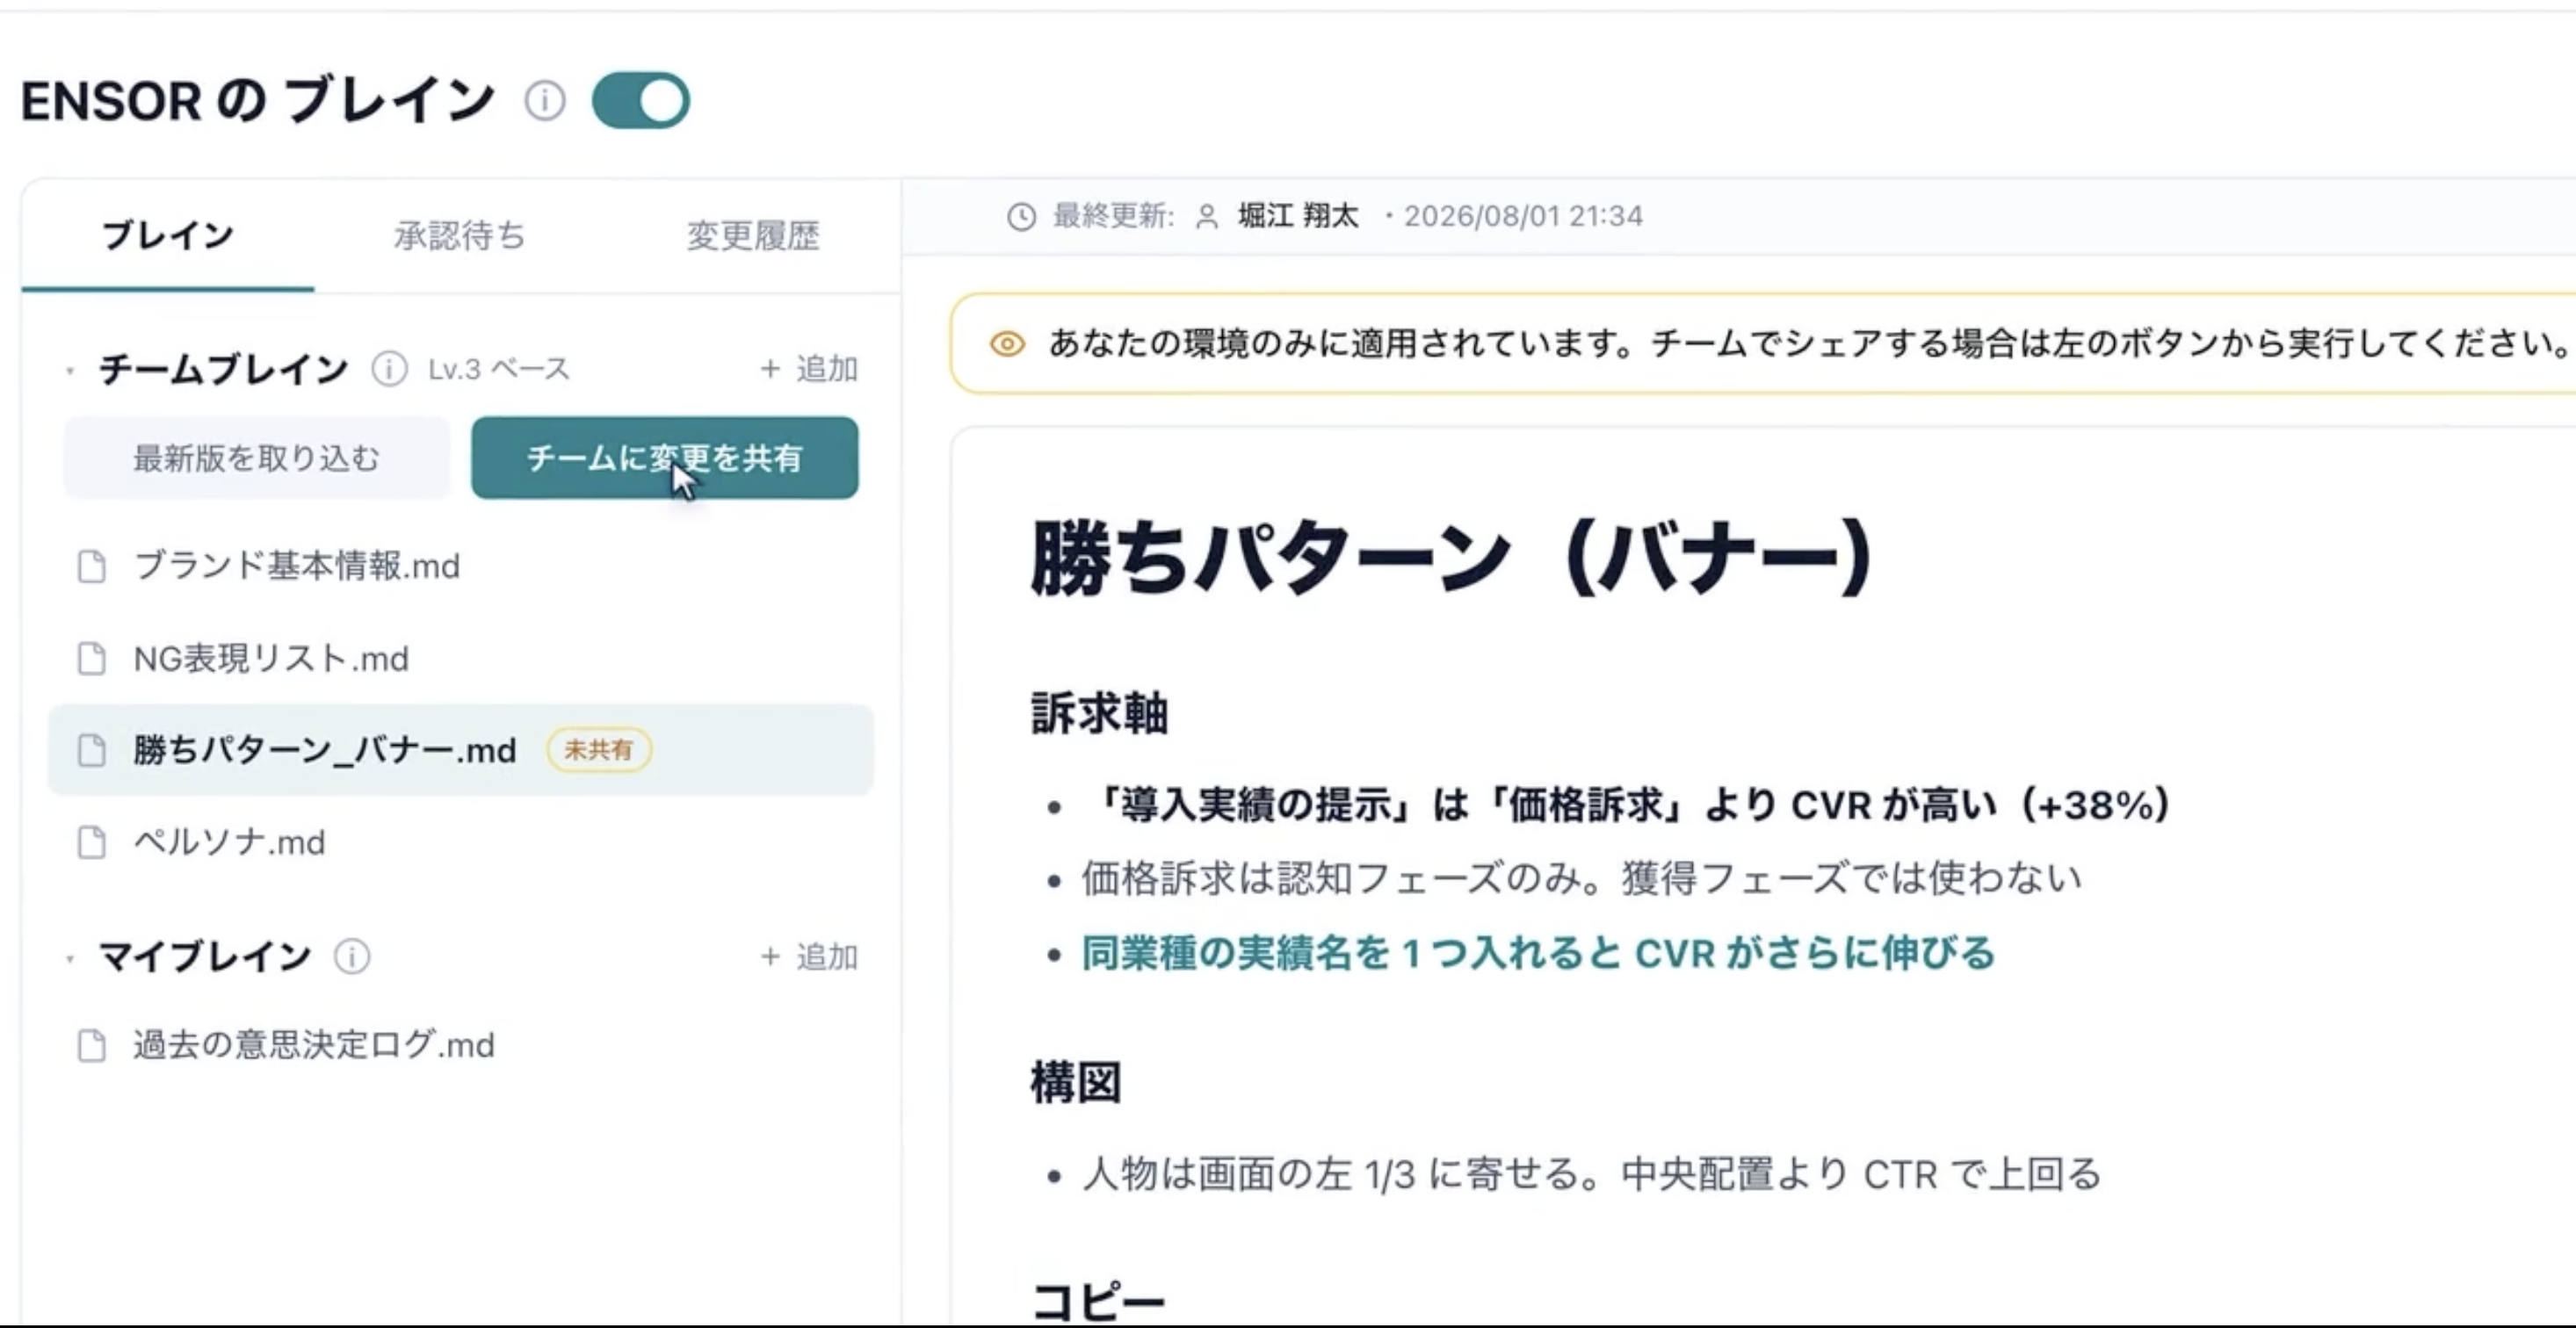Click the heading 勝ちパターン（バナー）
2576x1328 pixels.
coord(1451,558)
